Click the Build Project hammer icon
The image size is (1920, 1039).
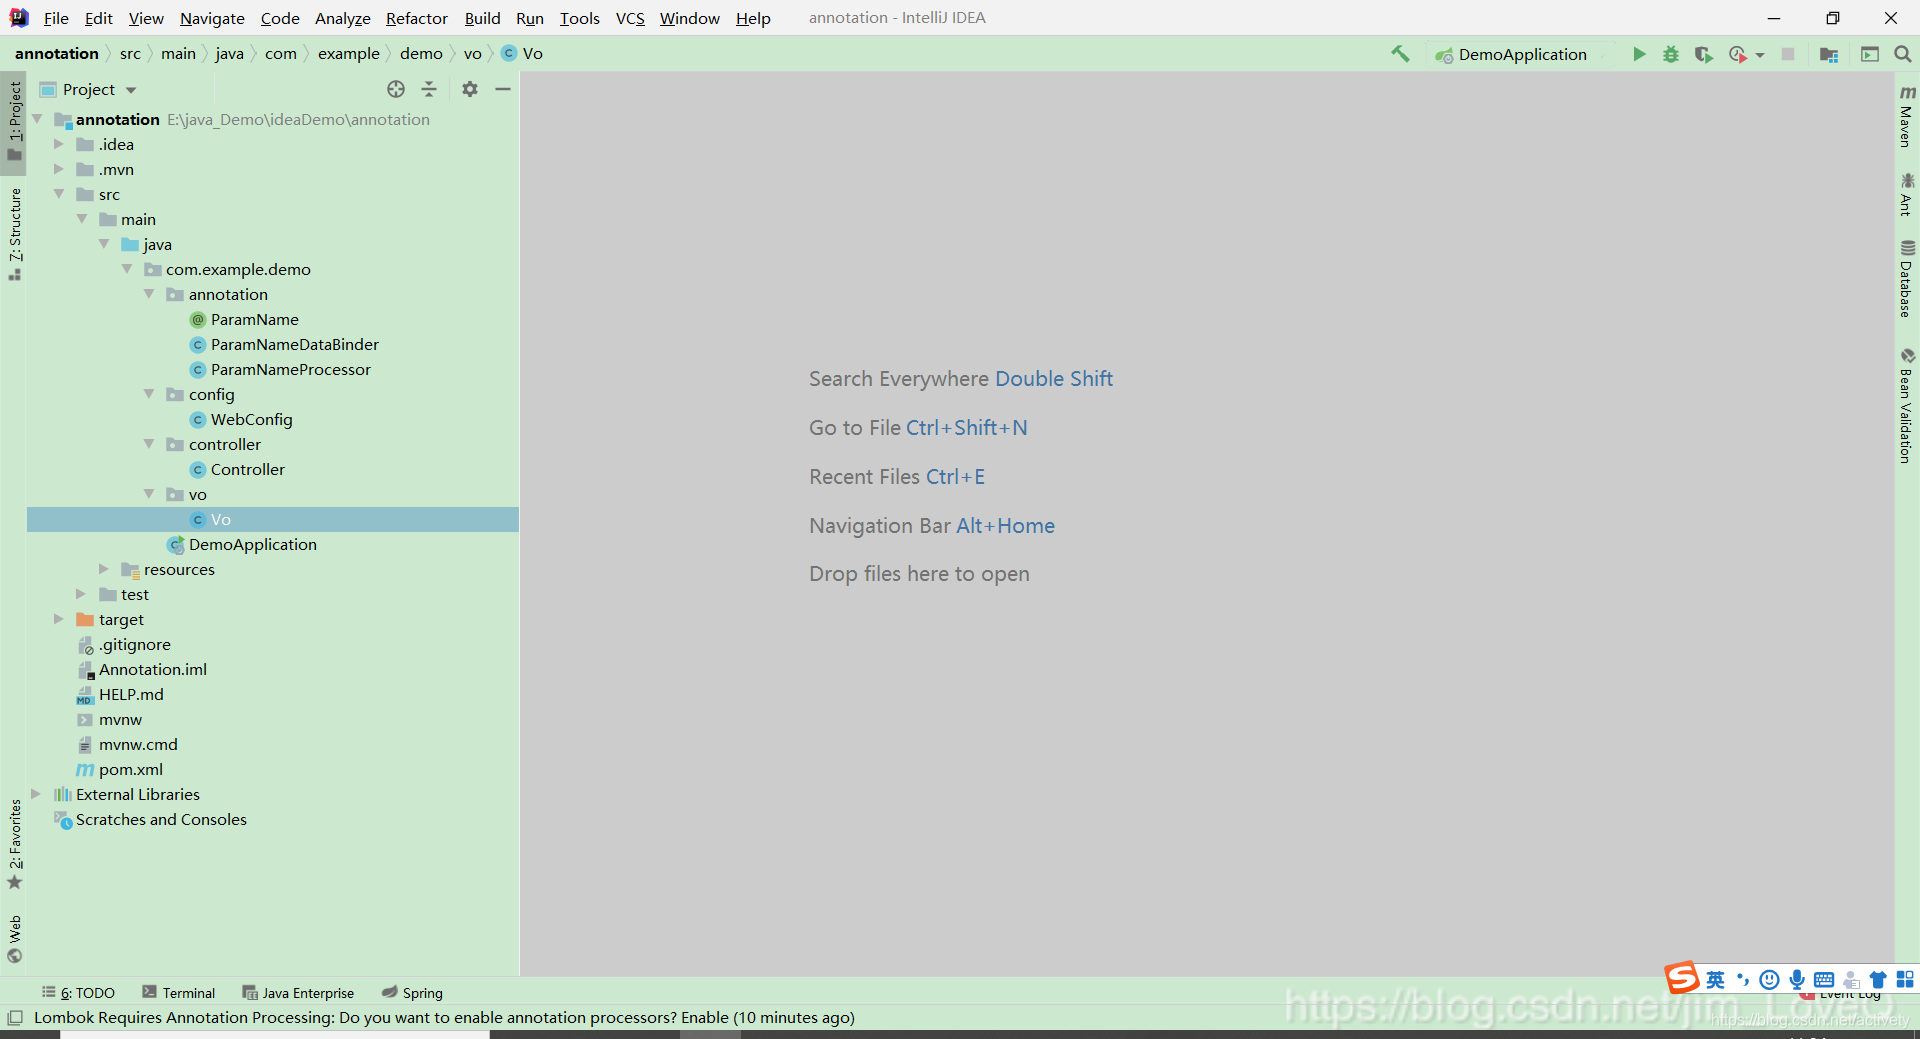1400,54
